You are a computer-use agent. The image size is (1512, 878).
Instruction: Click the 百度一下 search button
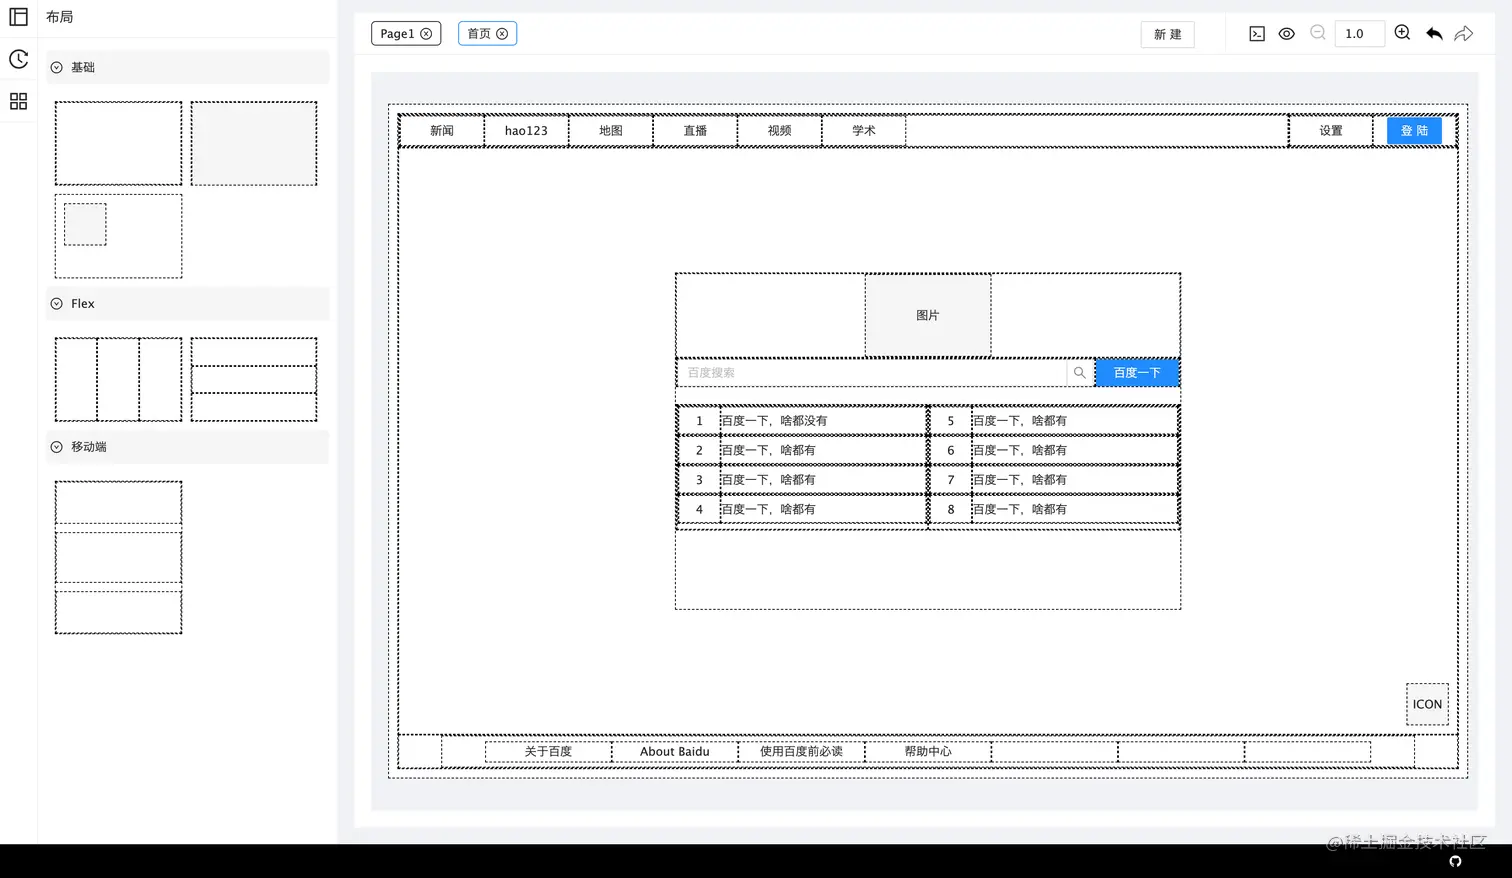tap(1137, 373)
